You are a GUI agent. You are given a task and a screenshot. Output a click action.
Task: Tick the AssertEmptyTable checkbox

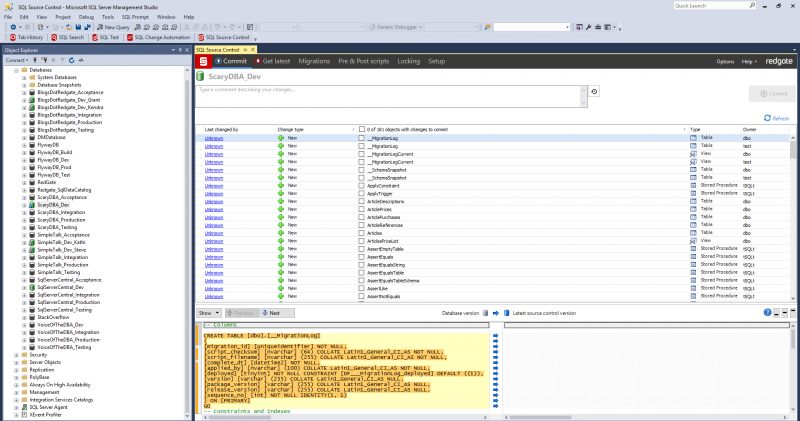[x=361, y=249]
